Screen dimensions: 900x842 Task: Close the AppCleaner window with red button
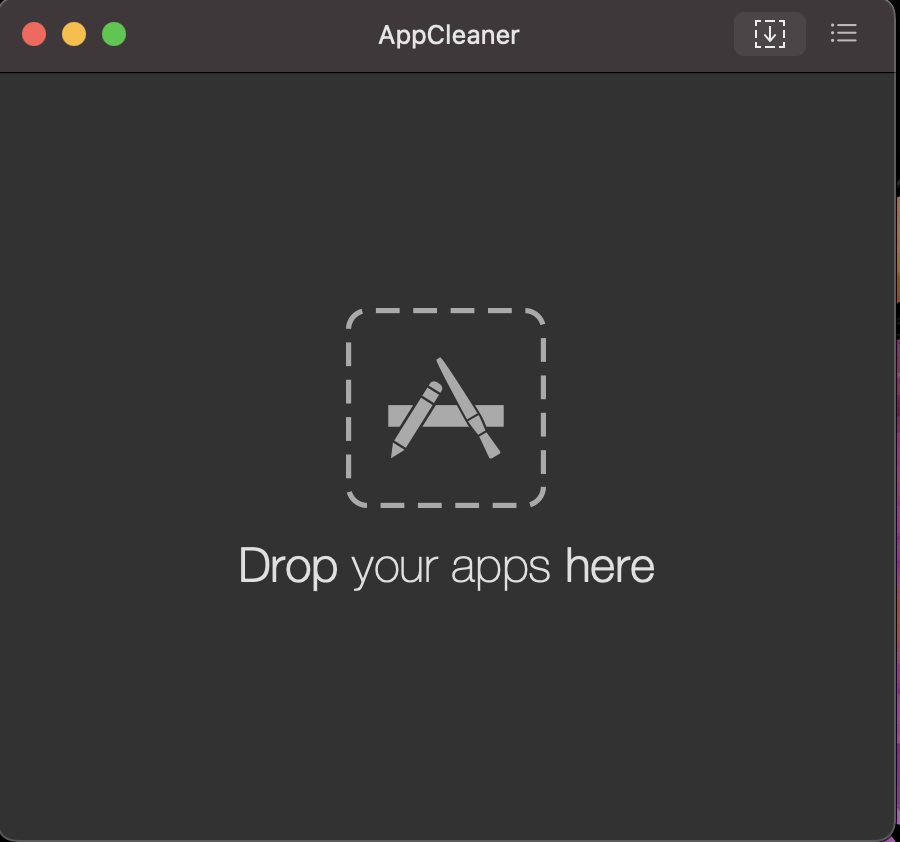(x=34, y=34)
